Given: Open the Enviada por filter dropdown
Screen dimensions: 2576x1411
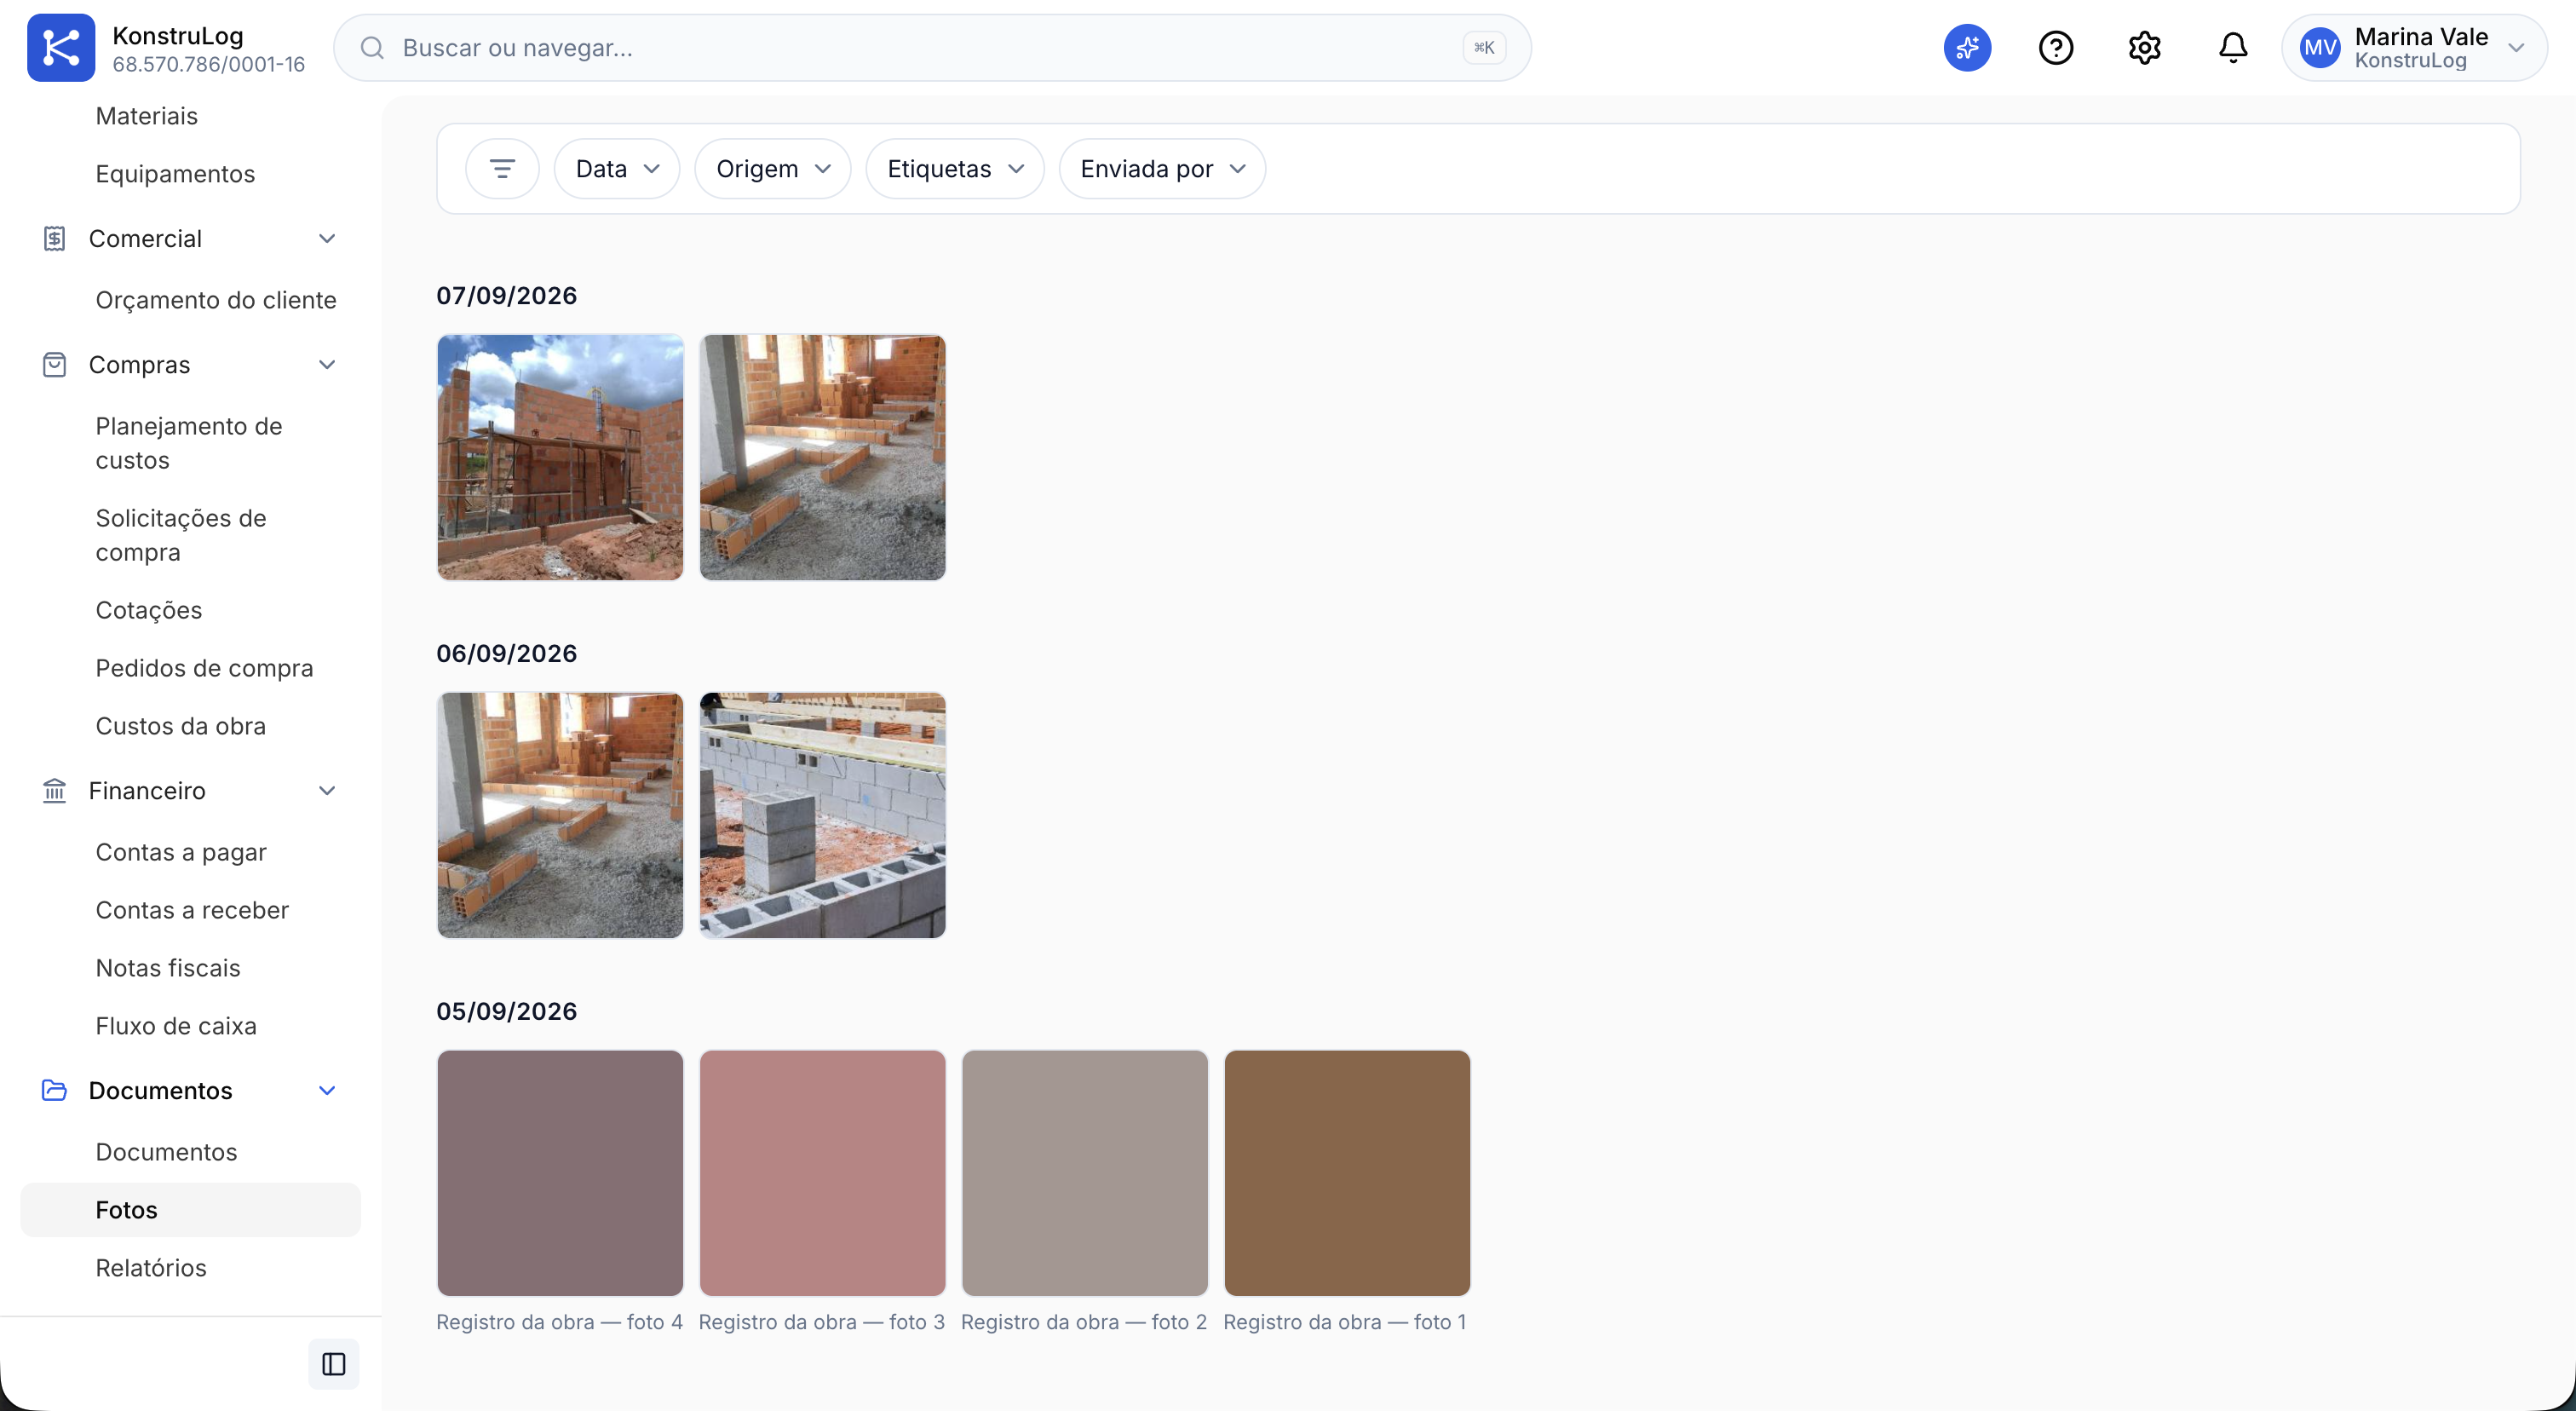Looking at the screenshot, I should coord(1162,169).
